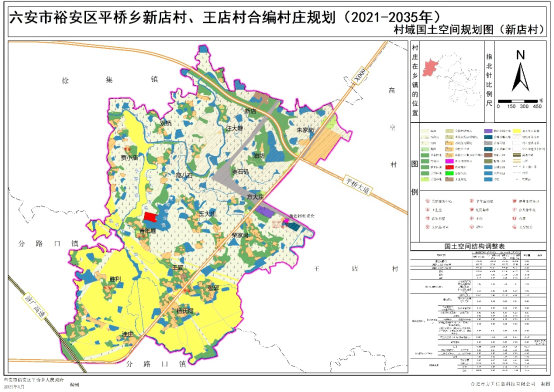The height and width of the screenshot is (392, 554).
Task: Click the map scale bar
Action: click(518, 101)
